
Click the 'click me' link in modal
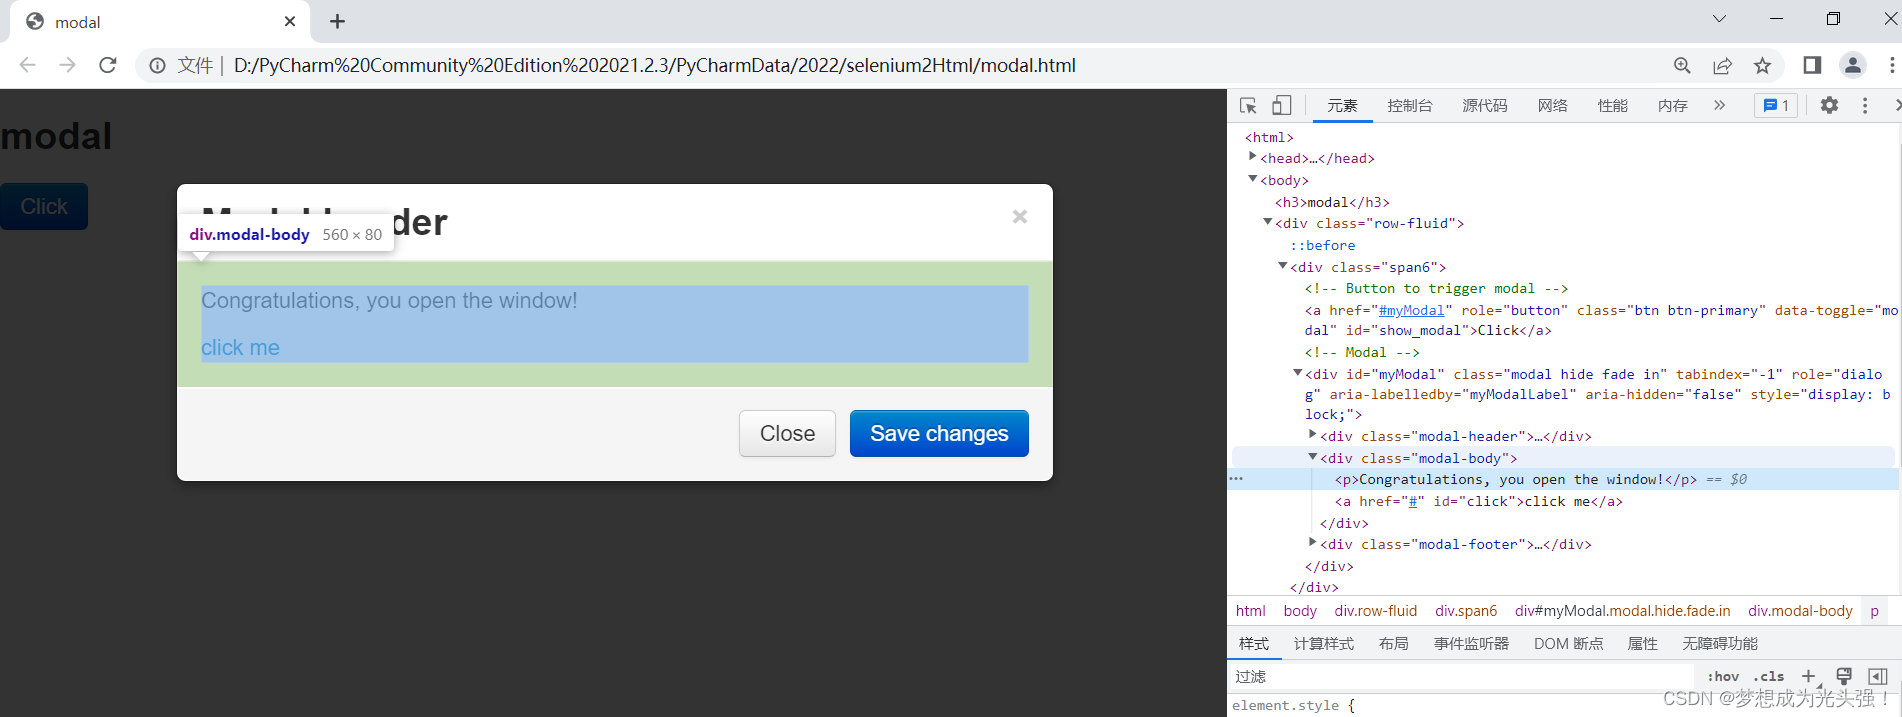[240, 348]
